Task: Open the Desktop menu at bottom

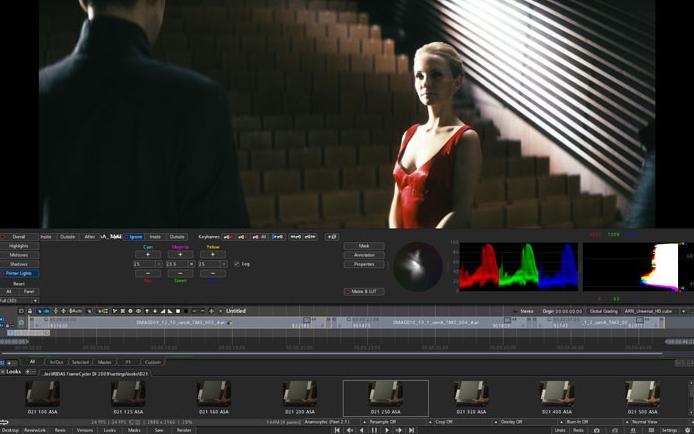Action: (x=10, y=430)
